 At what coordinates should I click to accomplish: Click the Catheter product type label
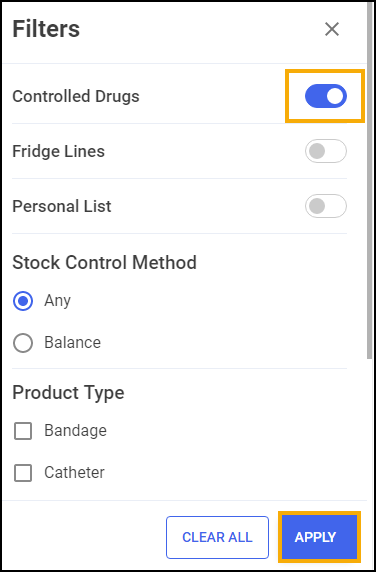click(74, 472)
